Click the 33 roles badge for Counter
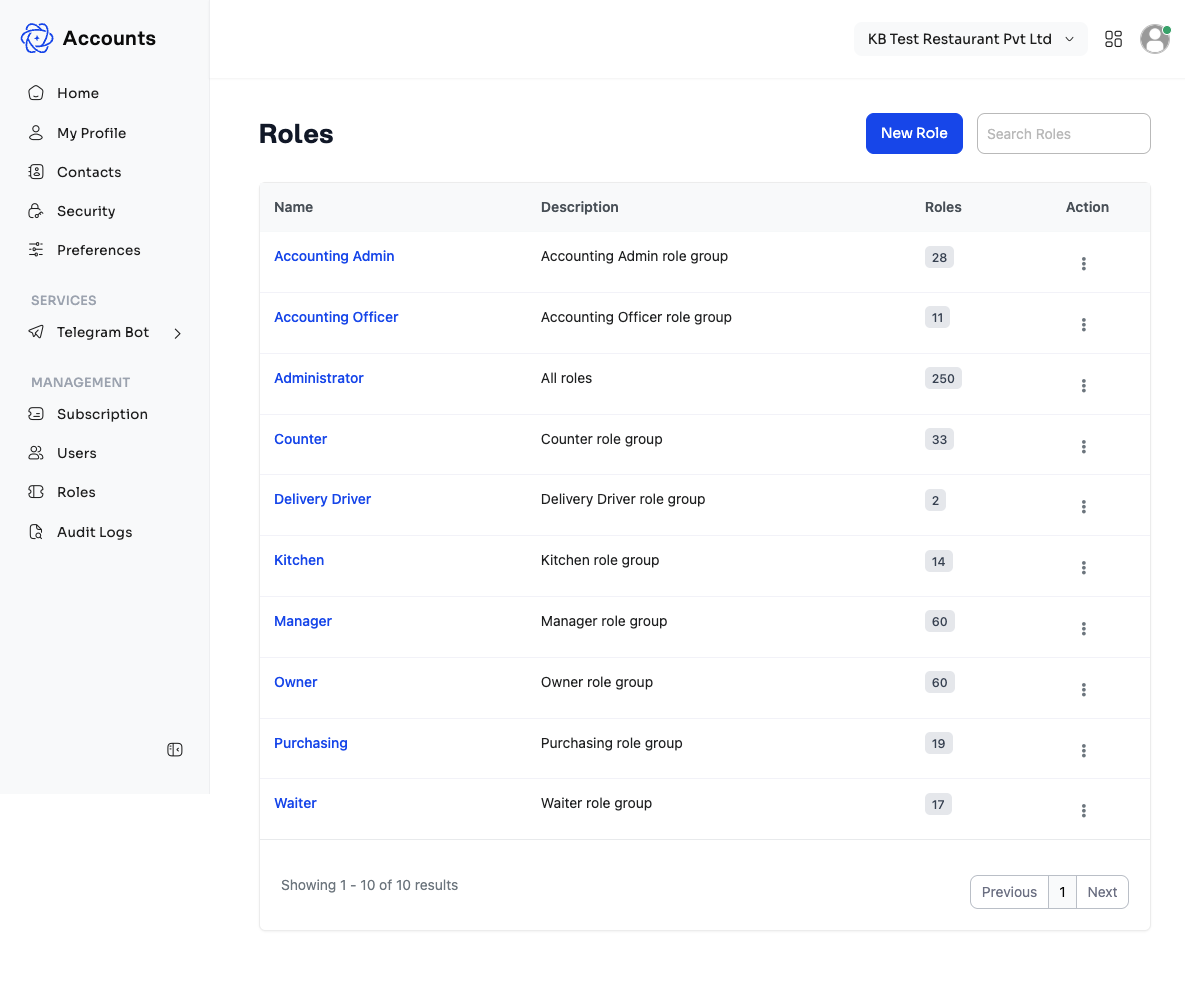 coord(939,439)
